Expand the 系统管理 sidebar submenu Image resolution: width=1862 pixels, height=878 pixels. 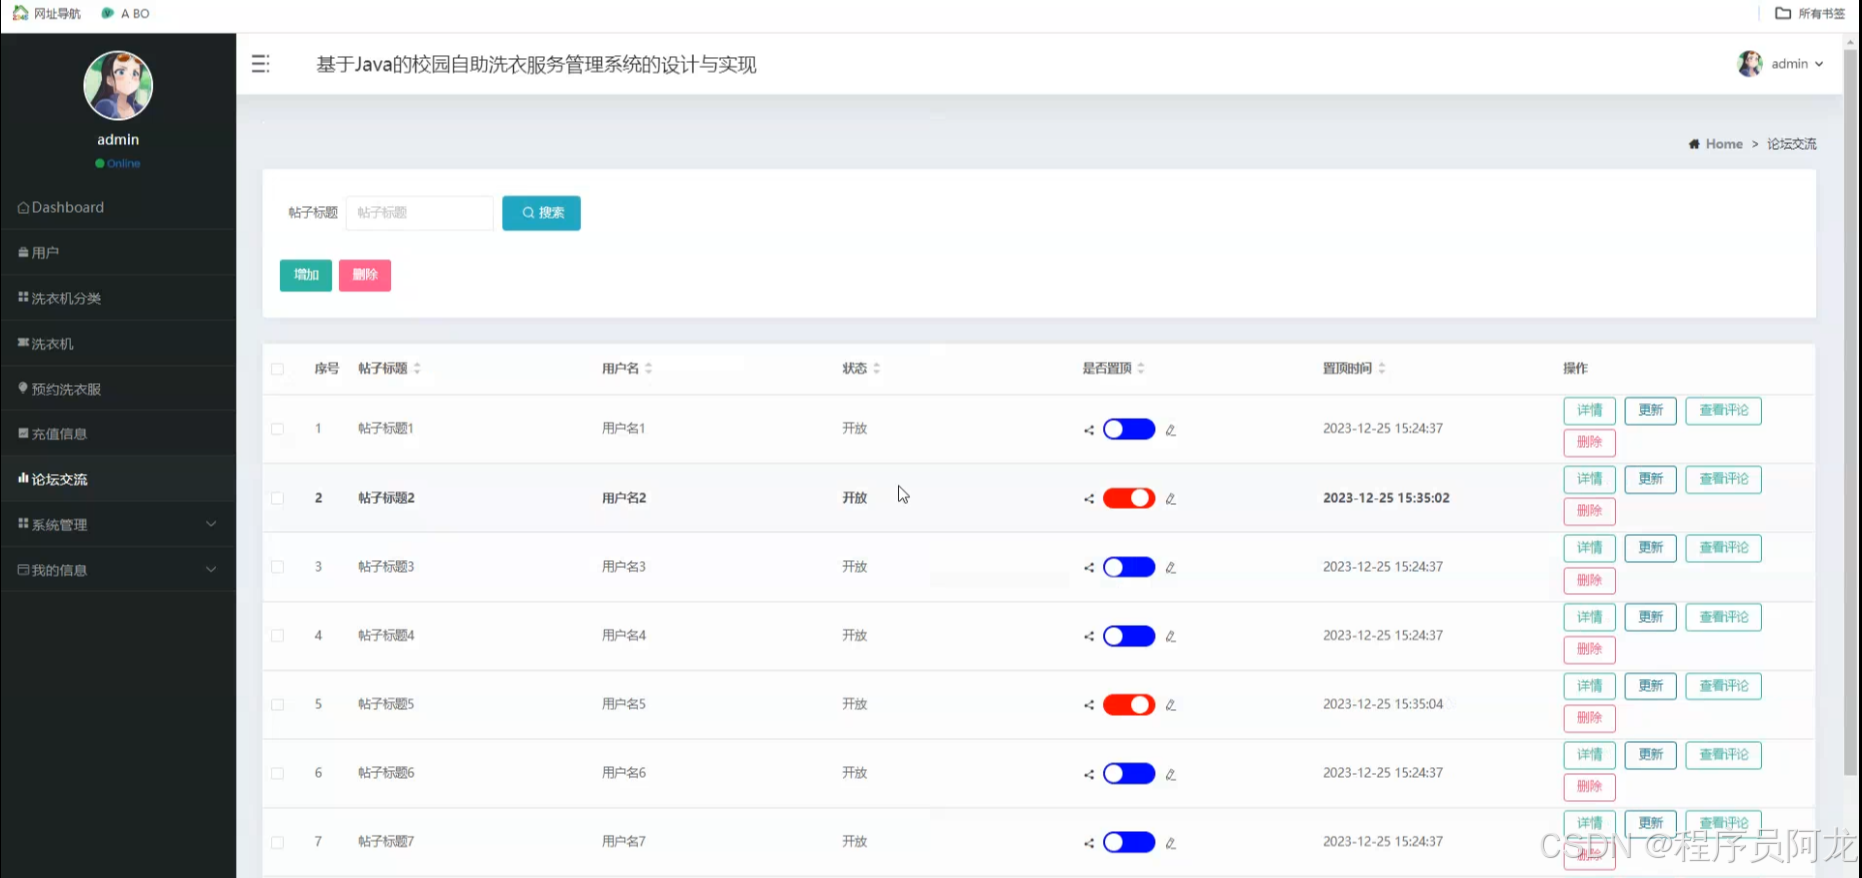[118, 524]
